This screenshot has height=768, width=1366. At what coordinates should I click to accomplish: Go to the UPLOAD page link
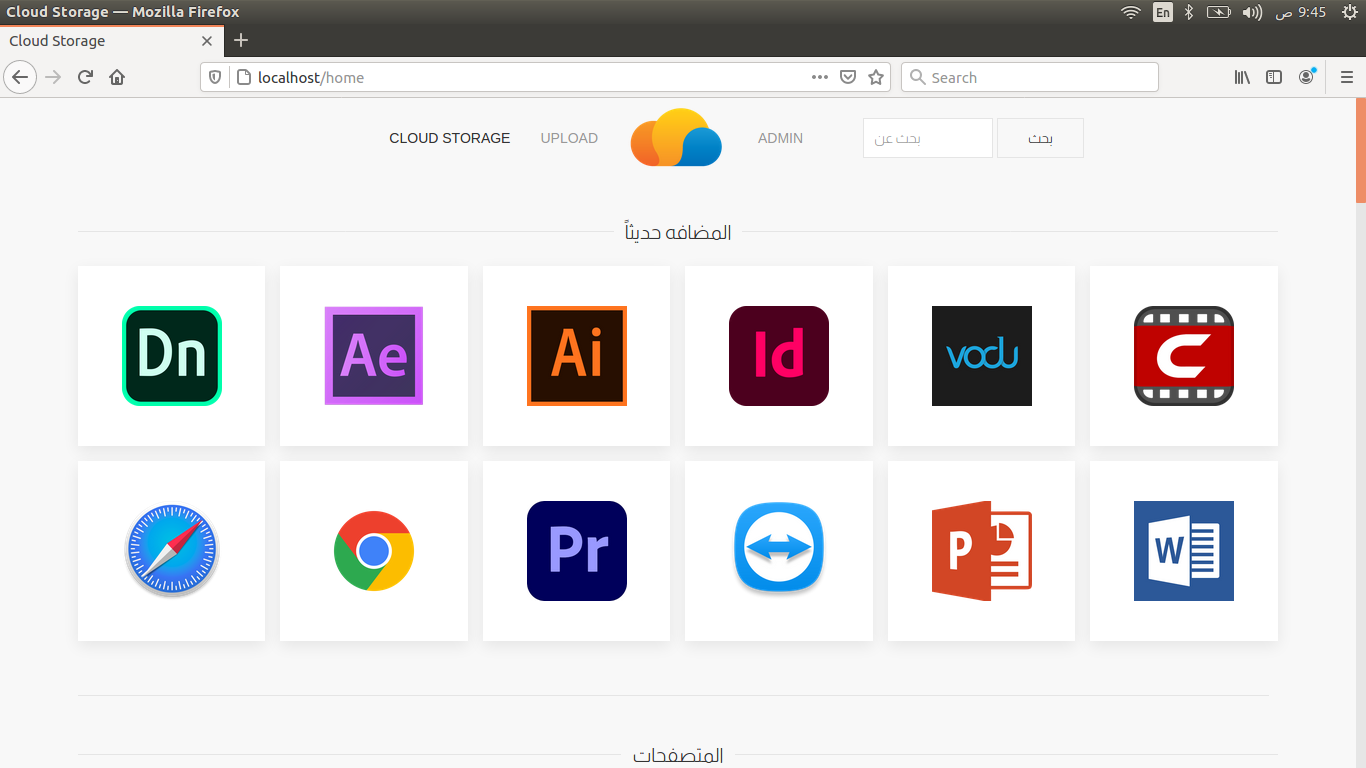tap(569, 138)
